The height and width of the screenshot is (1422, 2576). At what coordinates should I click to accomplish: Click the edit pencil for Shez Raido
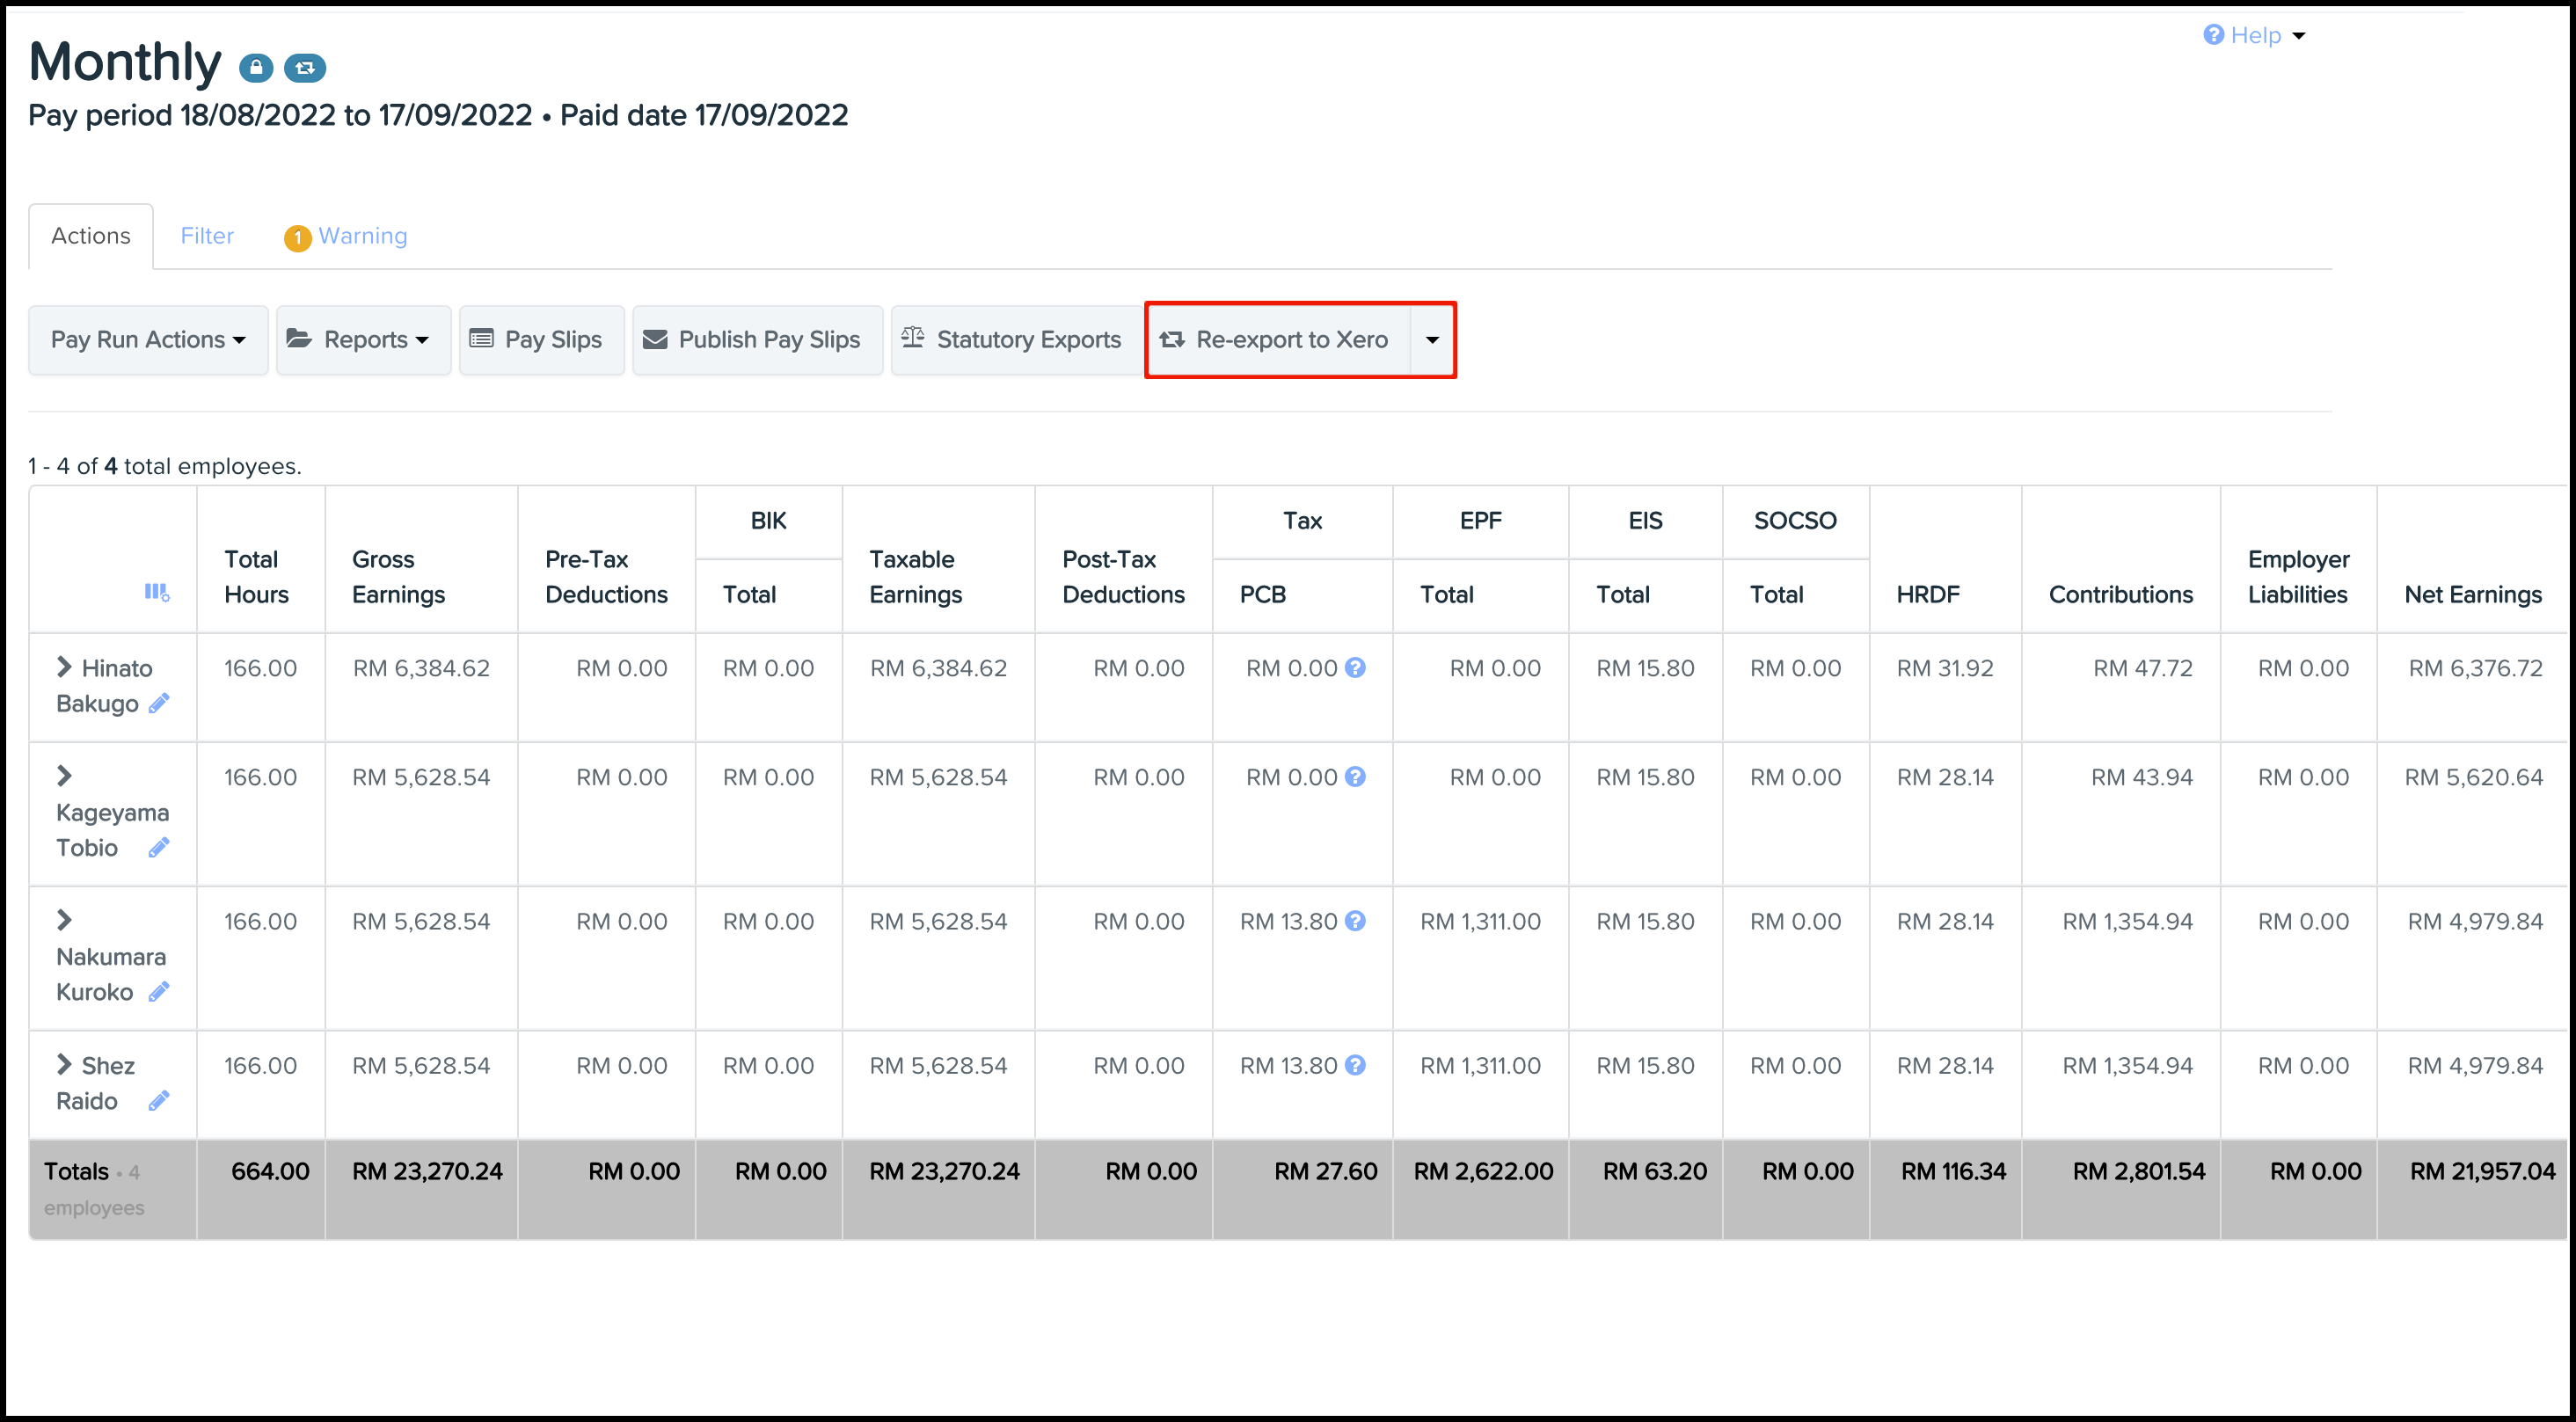pos(159,1101)
